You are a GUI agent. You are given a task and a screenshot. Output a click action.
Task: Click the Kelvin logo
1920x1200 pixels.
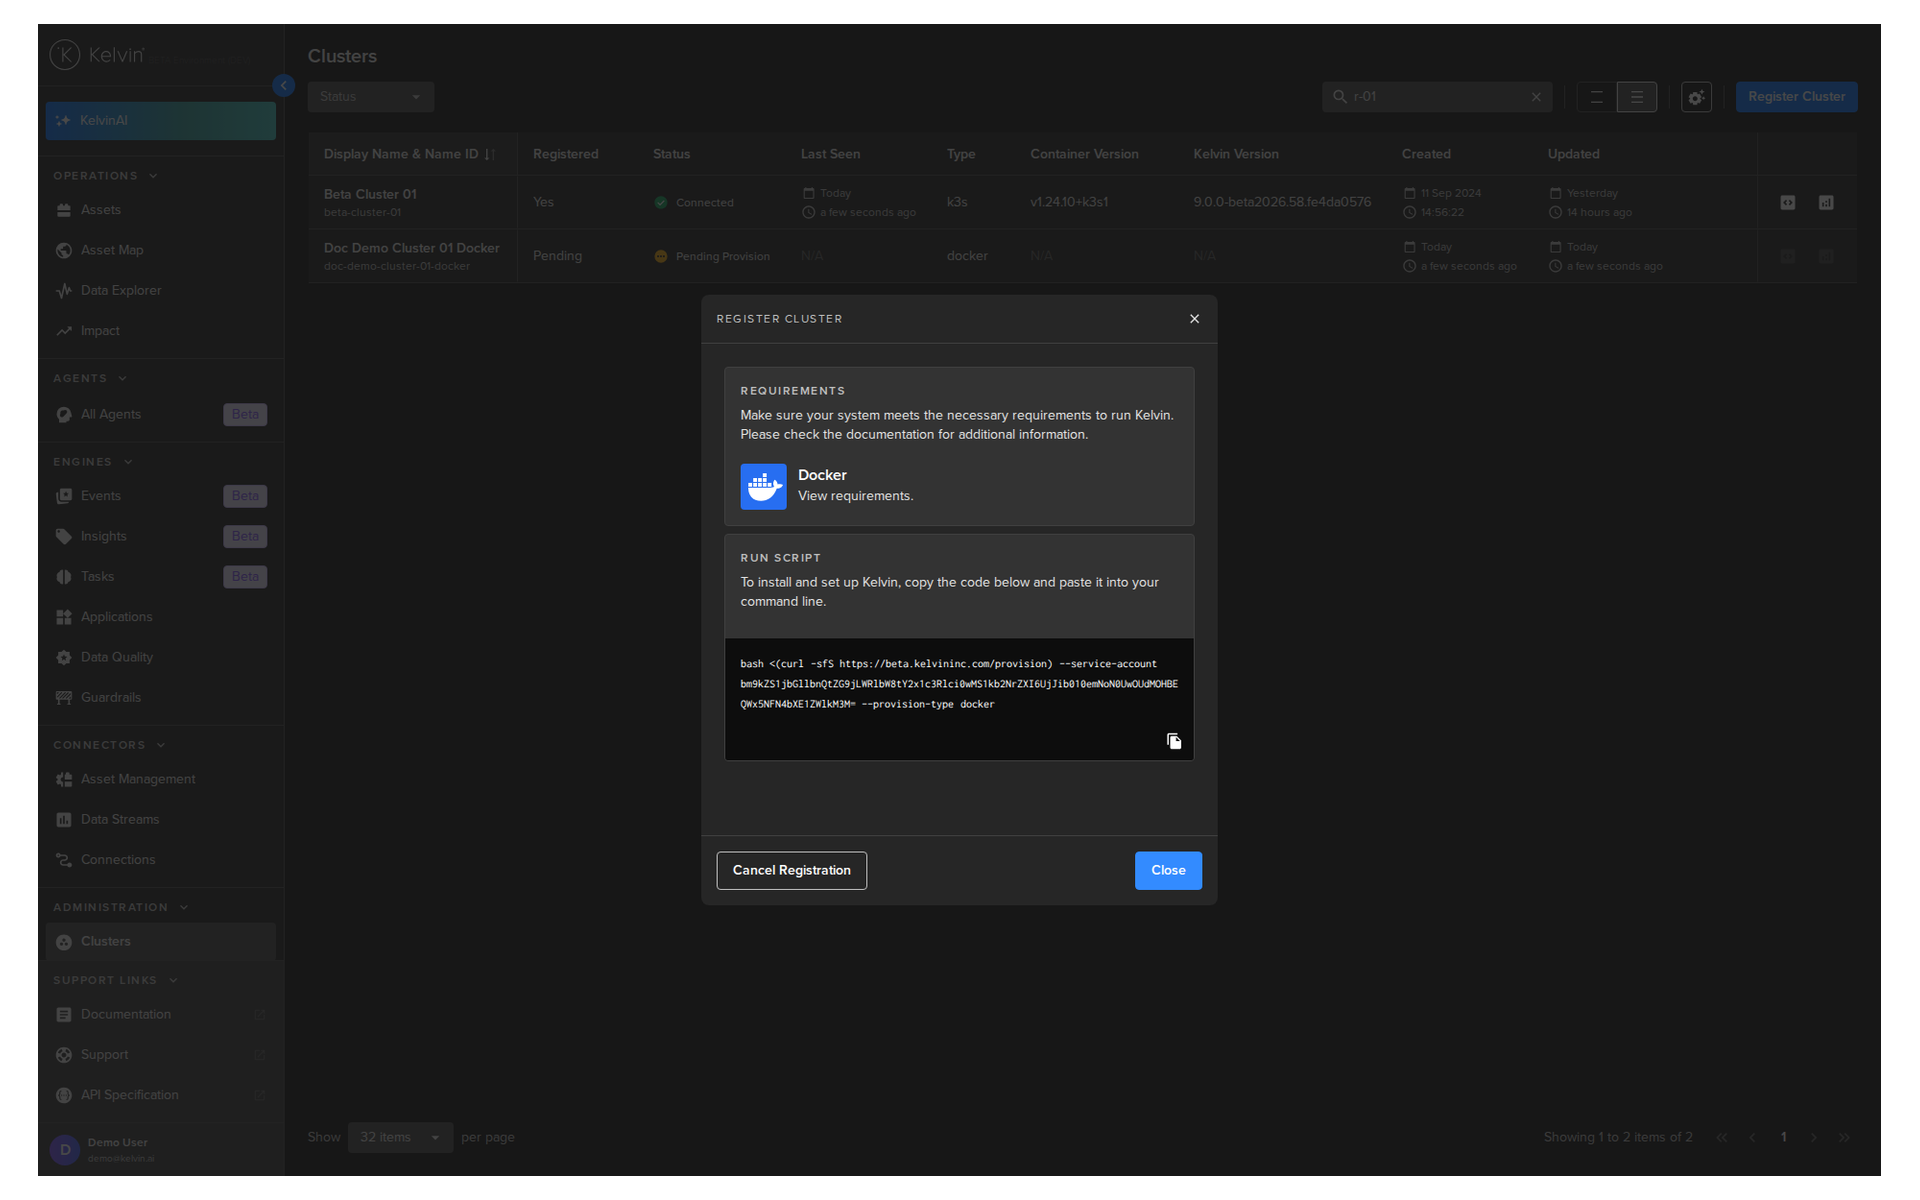pos(97,55)
